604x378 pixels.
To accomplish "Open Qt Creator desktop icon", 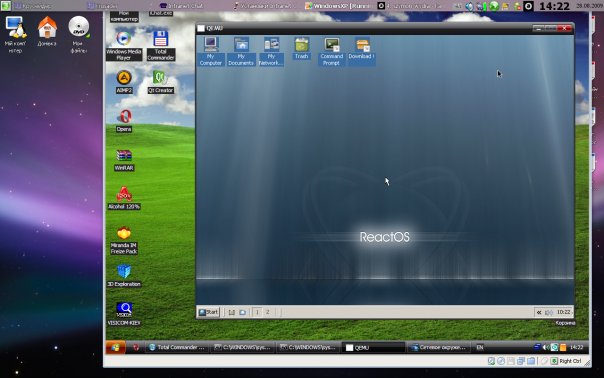I will (x=161, y=82).
